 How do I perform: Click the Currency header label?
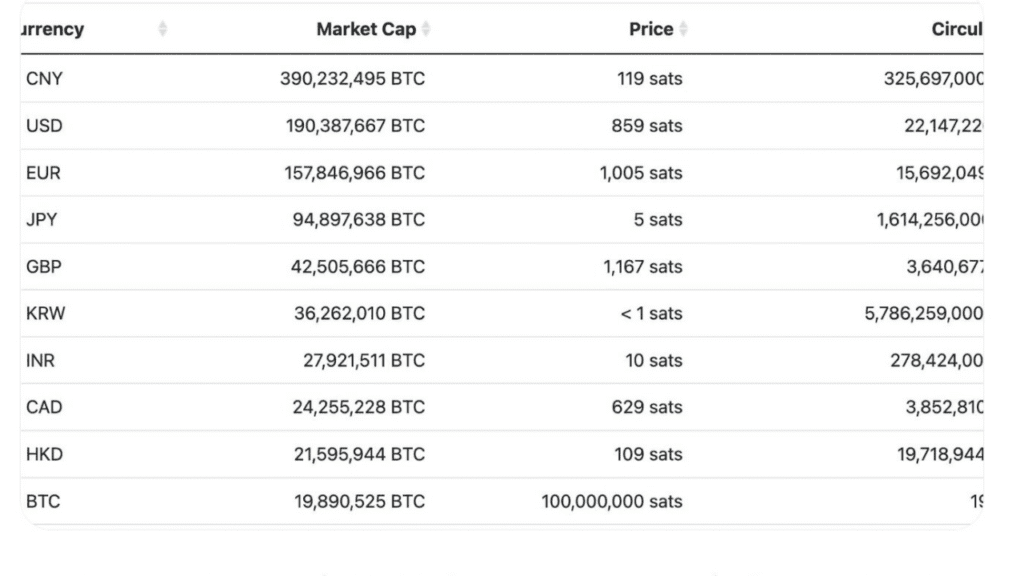[x=52, y=29]
